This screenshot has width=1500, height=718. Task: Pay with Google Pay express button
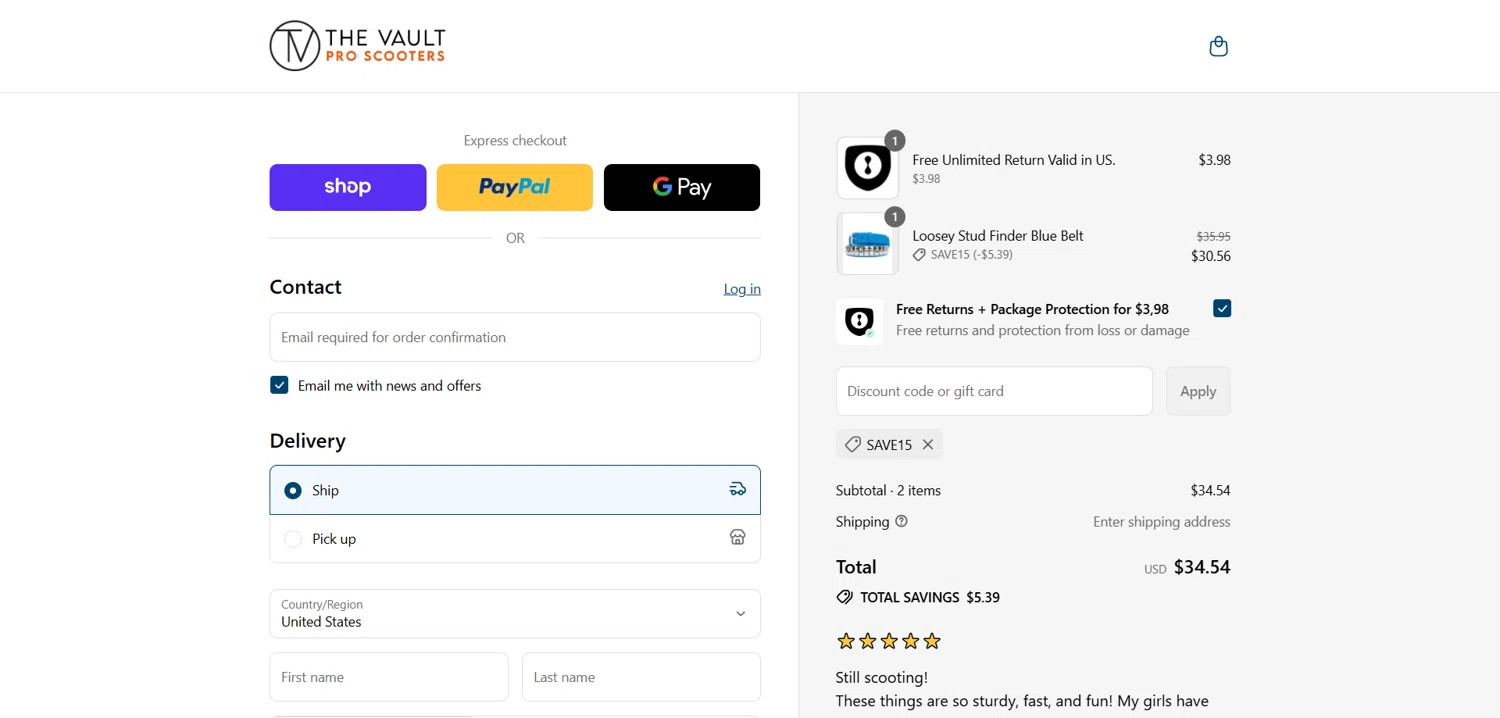pos(682,187)
